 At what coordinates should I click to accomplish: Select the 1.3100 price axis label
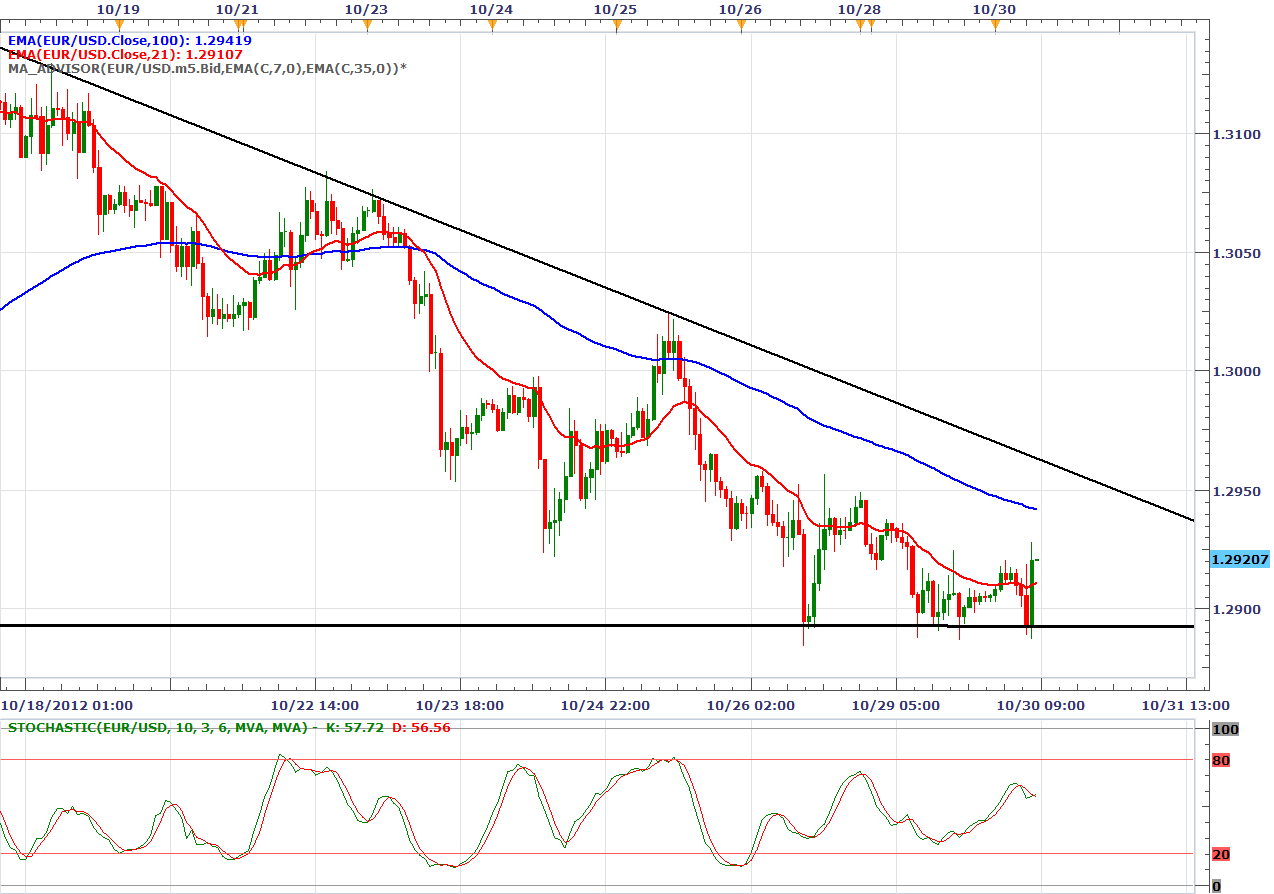(1236, 133)
